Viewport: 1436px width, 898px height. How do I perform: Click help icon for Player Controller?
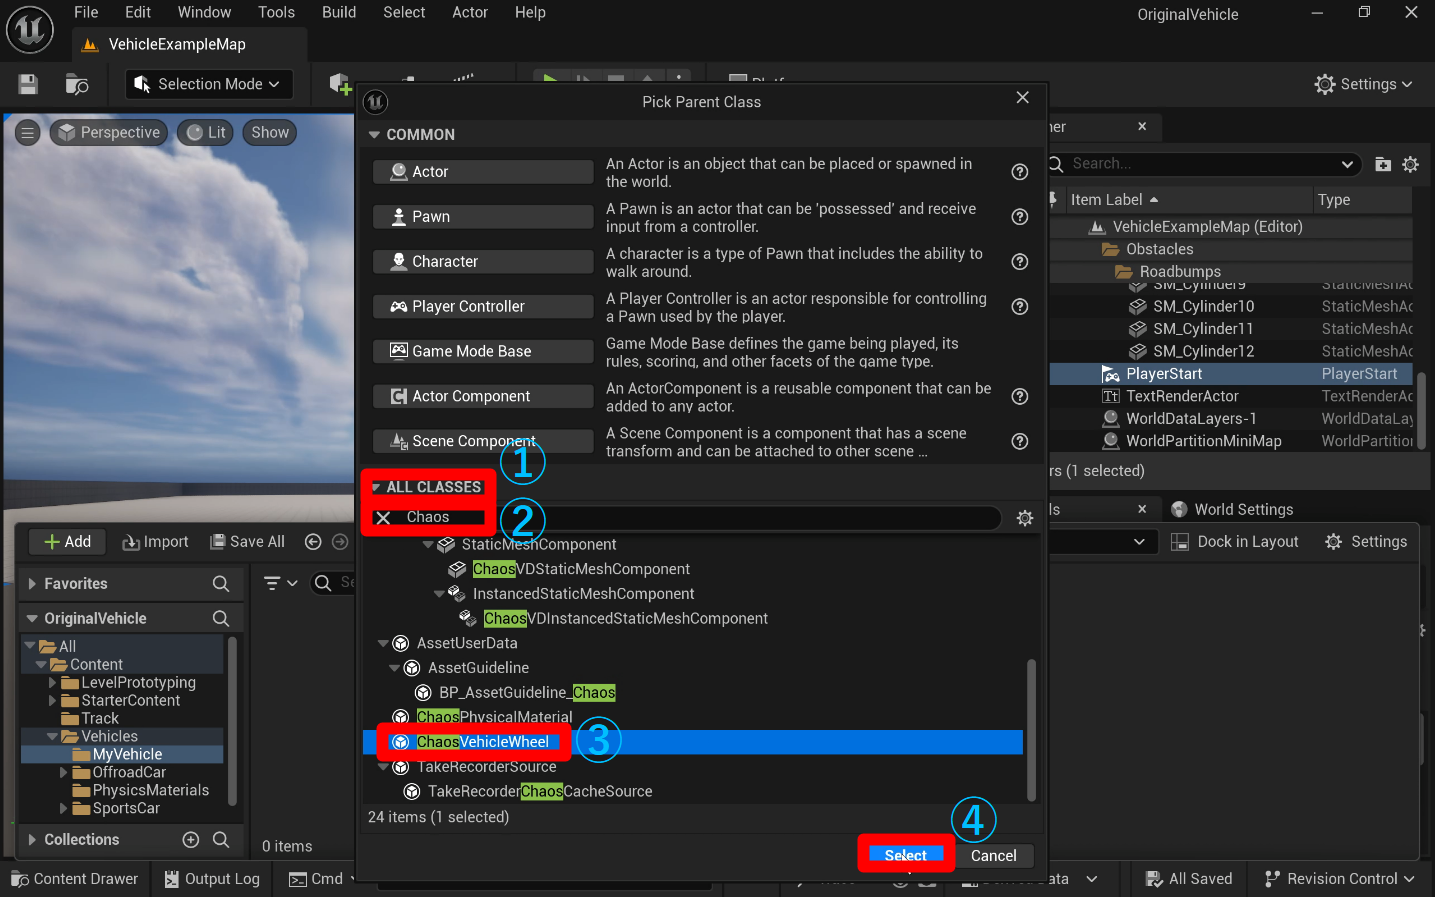pyautogui.click(x=1020, y=307)
